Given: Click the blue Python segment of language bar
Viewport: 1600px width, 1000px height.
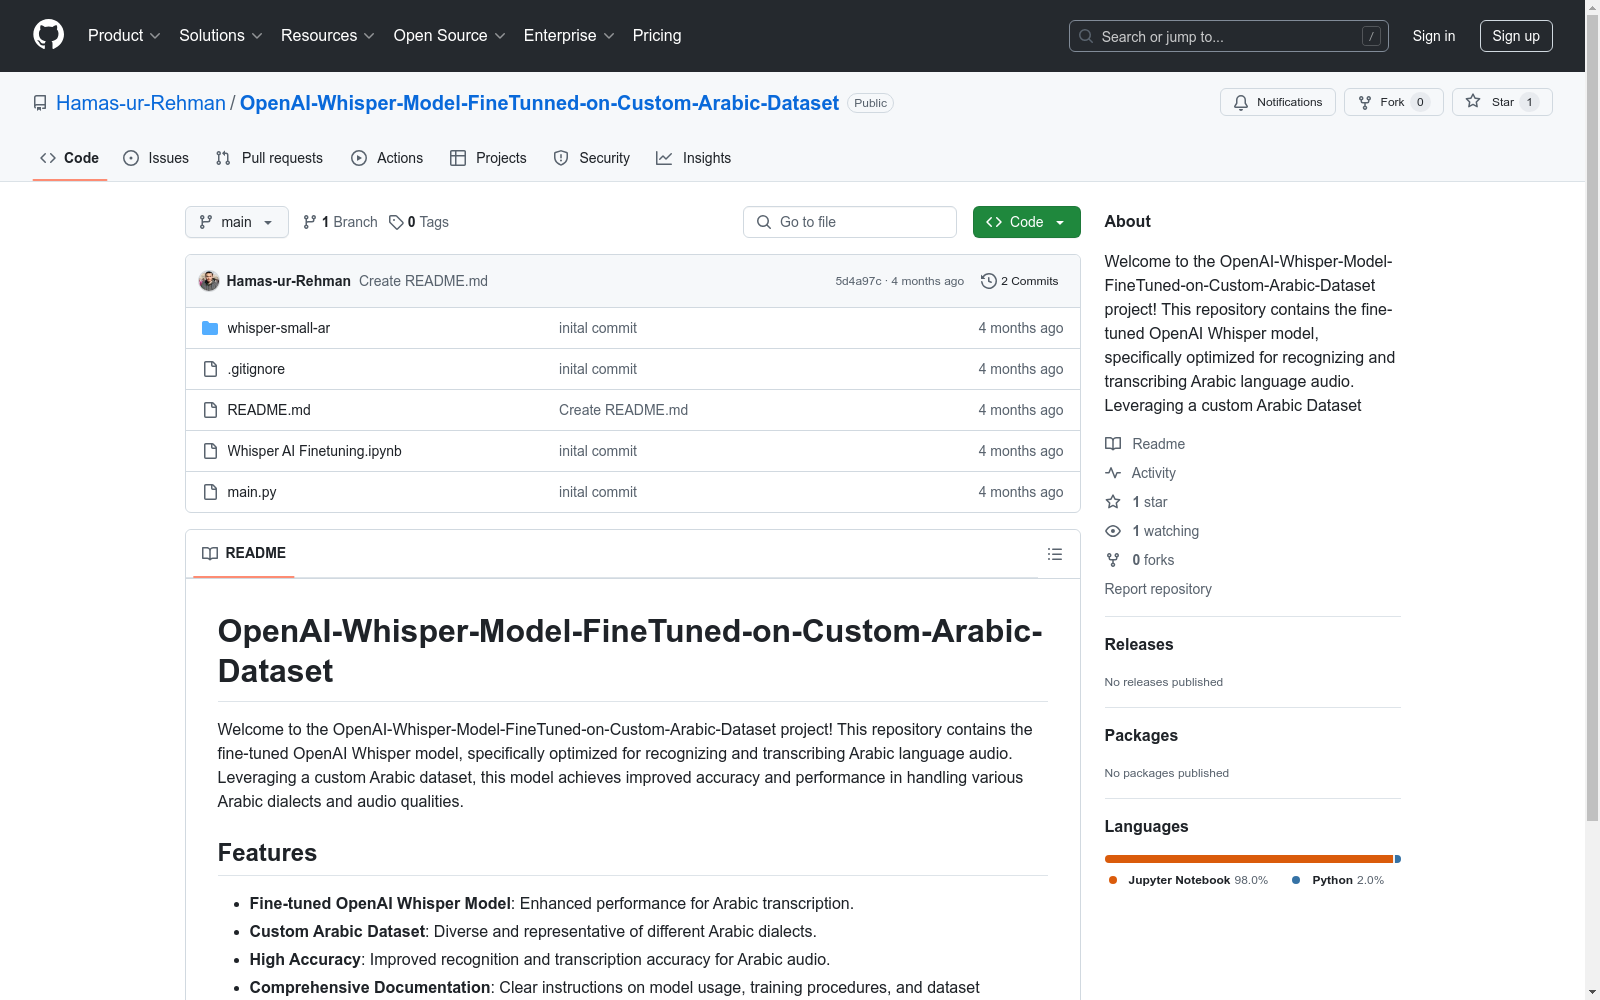Looking at the screenshot, I should point(1398,859).
